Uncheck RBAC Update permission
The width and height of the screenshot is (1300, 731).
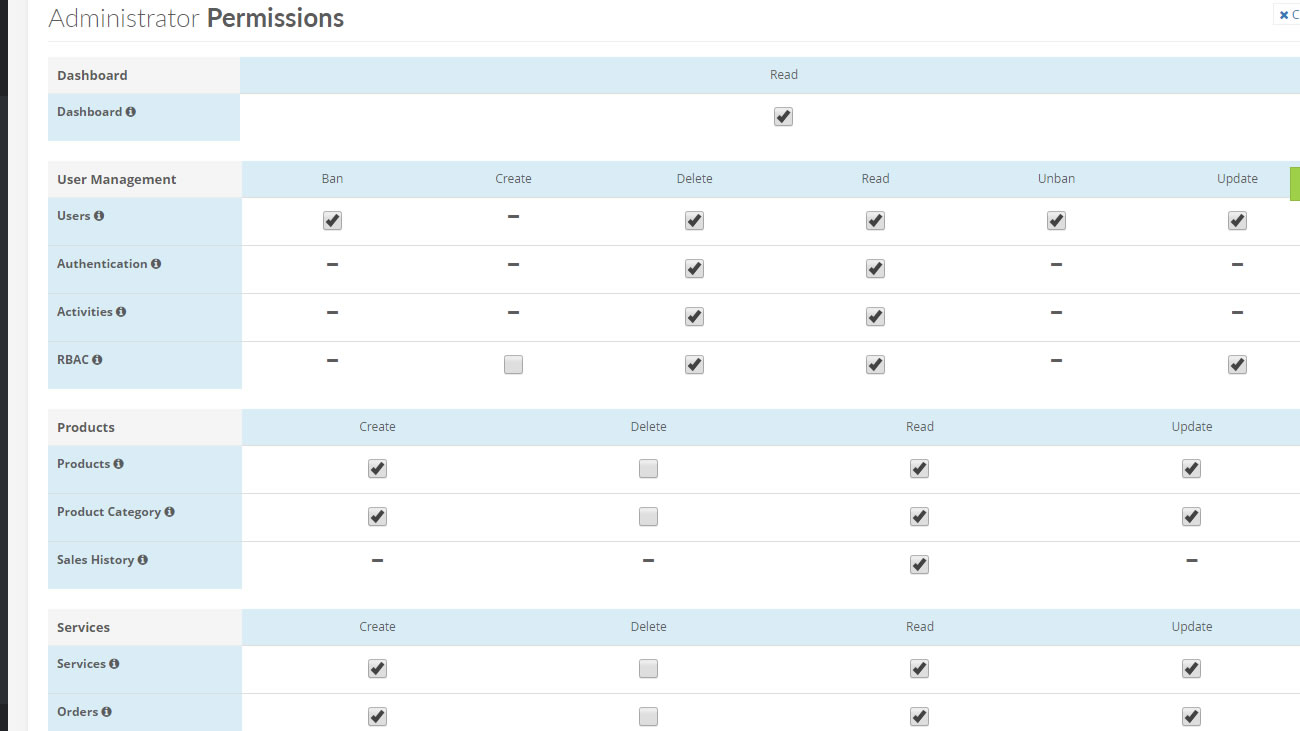1237,365
